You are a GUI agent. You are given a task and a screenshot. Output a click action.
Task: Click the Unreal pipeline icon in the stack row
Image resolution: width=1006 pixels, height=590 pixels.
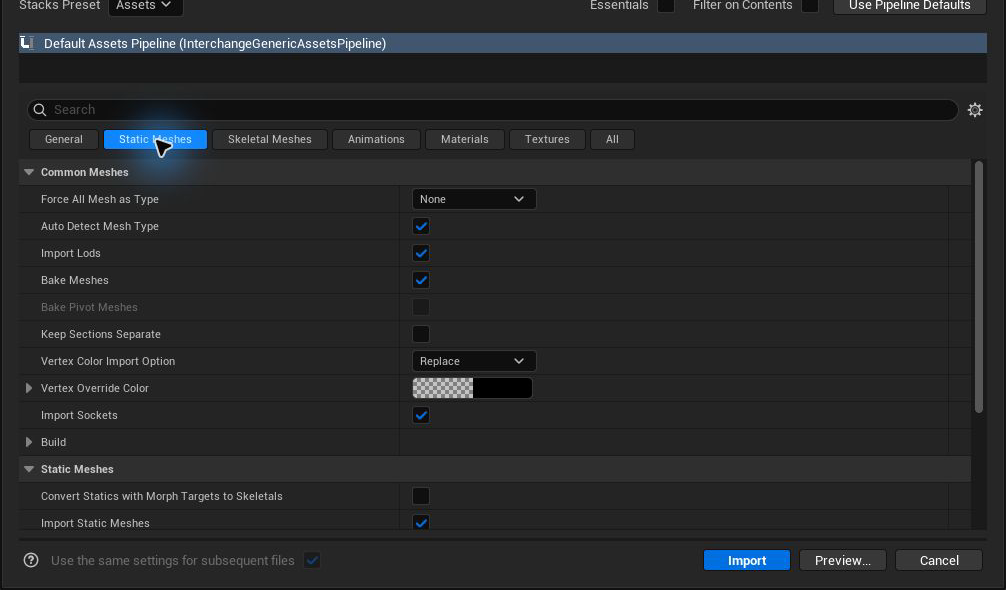coord(27,43)
